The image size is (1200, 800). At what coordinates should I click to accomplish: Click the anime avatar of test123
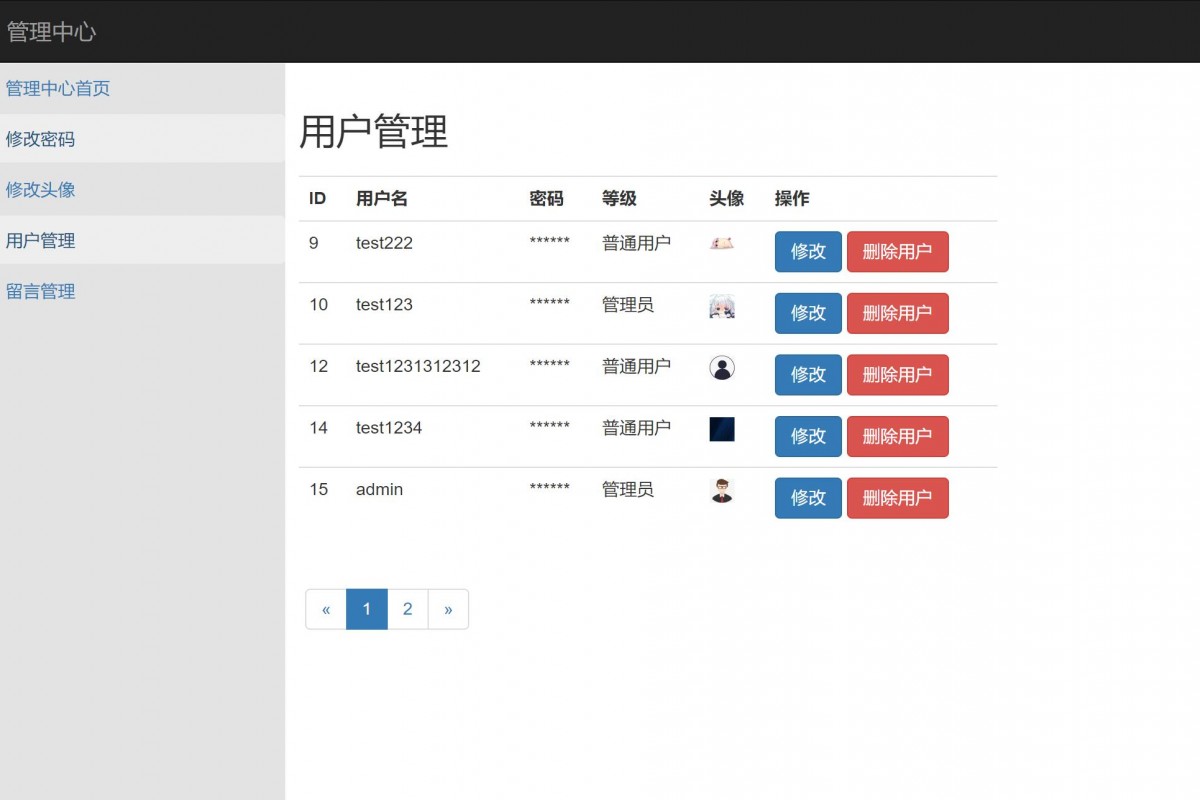(x=721, y=306)
